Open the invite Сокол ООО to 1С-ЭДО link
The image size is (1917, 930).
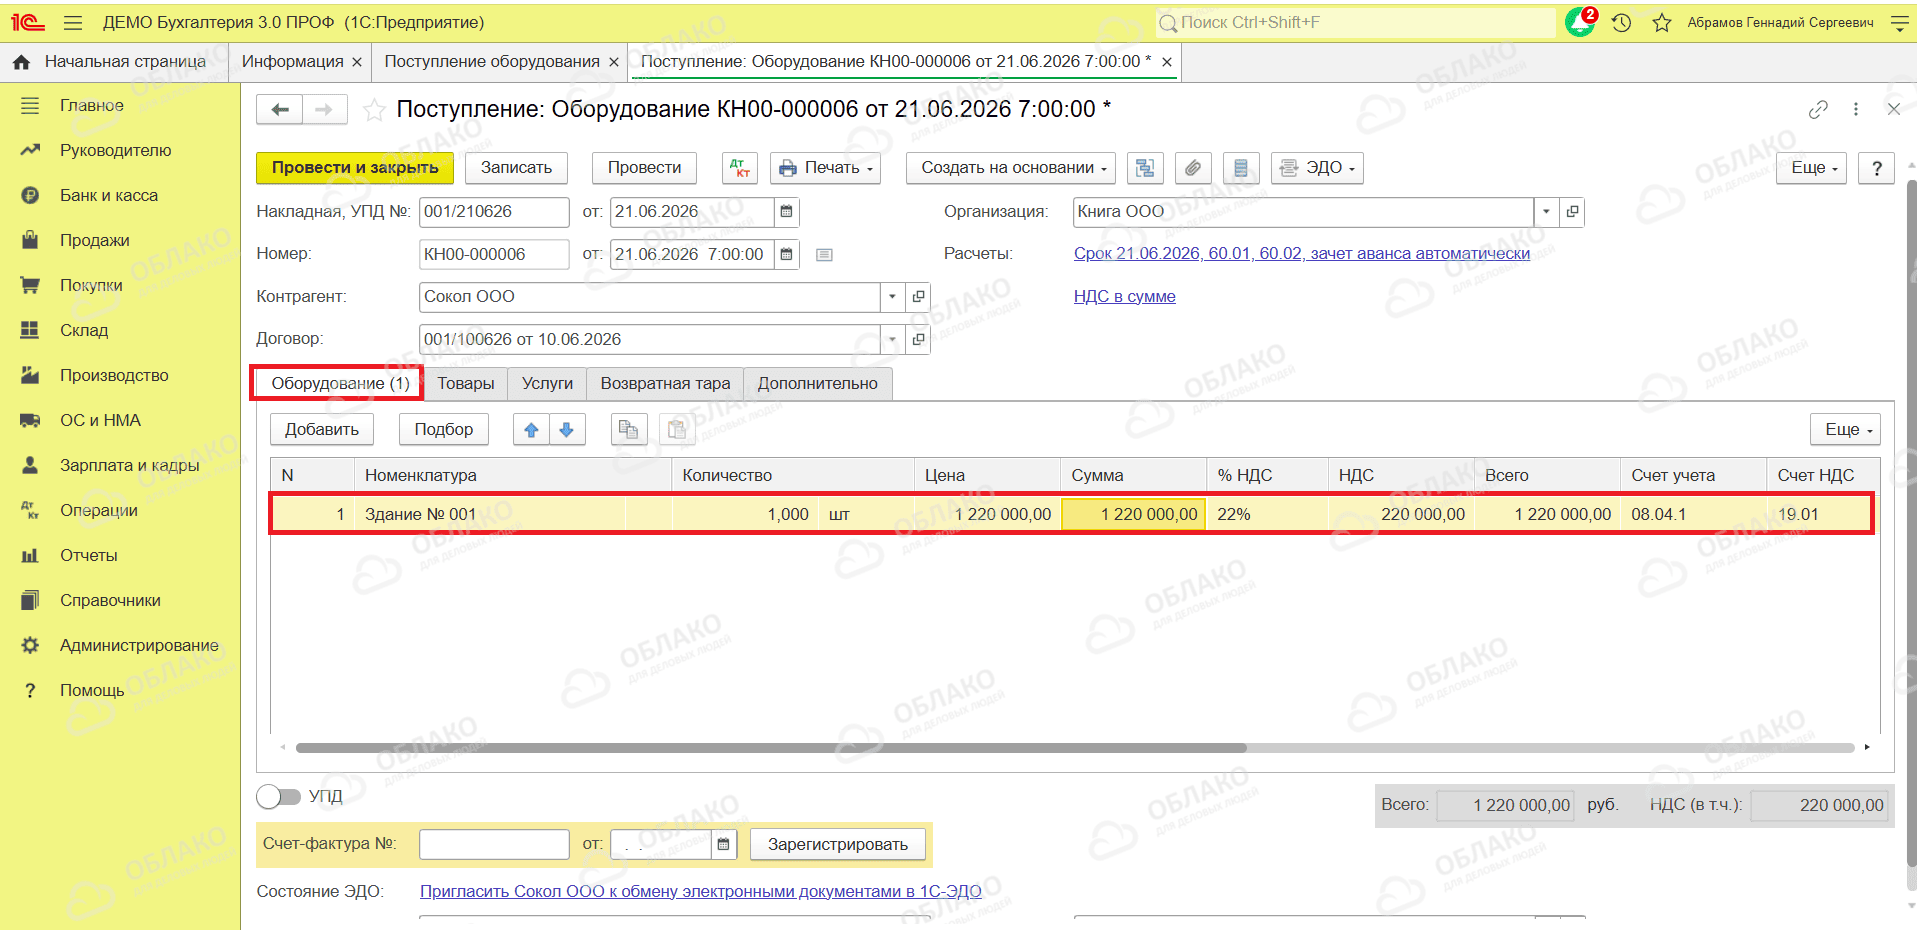[x=700, y=892]
